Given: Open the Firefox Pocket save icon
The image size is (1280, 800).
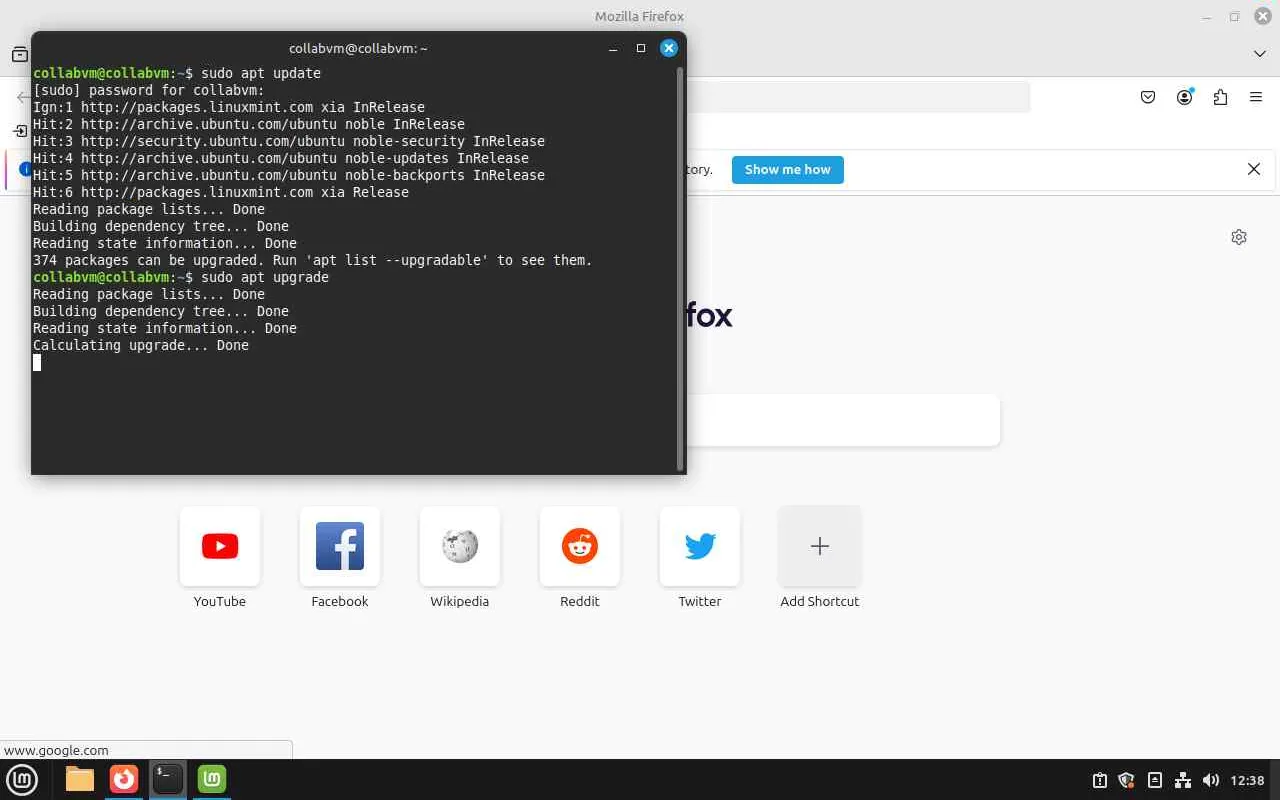Looking at the screenshot, I should pyautogui.click(x=1148, y=97).
